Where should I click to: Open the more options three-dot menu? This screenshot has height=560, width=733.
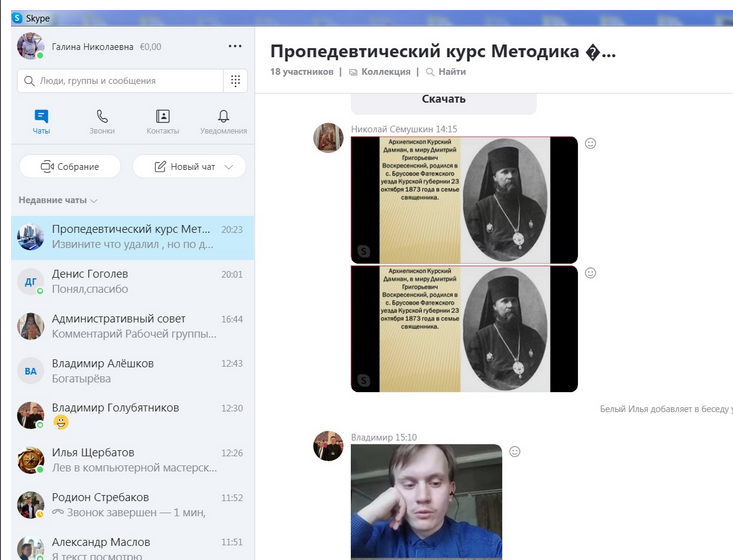pyautogui.click(x=235, y=46)
